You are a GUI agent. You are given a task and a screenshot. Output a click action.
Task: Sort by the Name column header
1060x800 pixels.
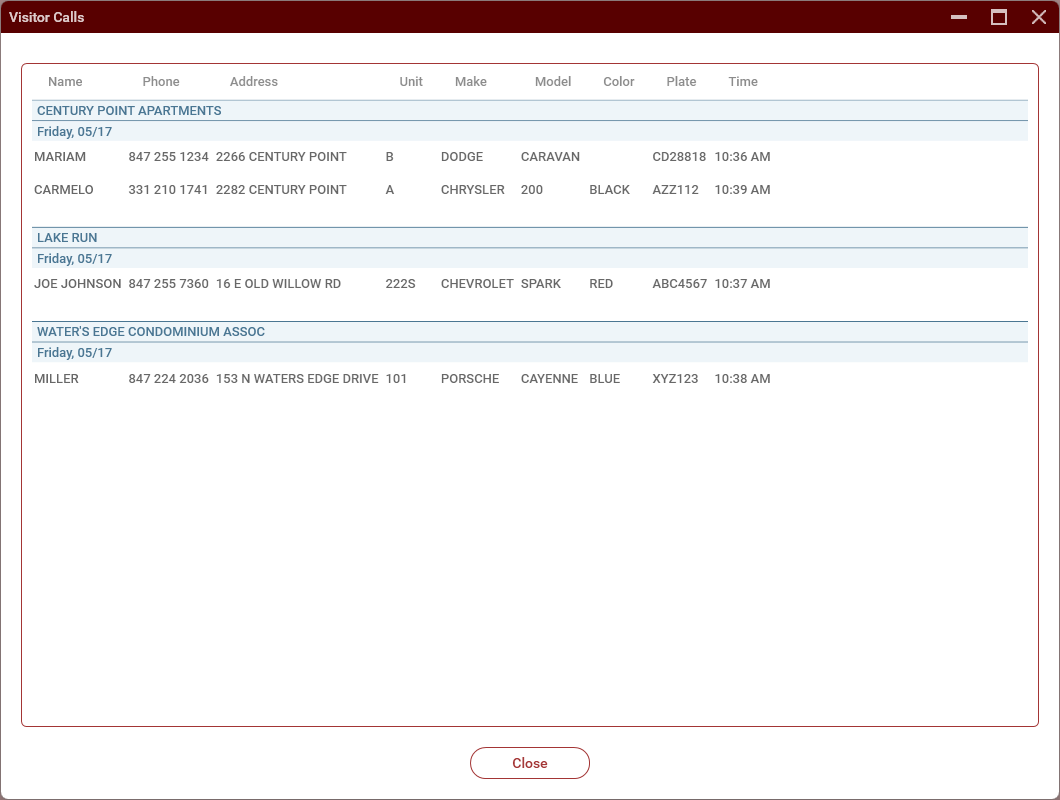pos(65,82)
